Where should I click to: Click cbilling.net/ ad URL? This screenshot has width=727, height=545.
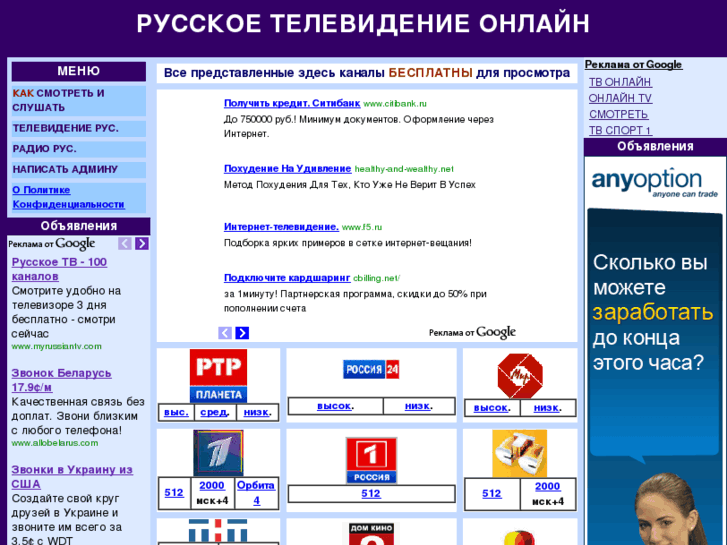pyautogui.click(x=376, y=278)
